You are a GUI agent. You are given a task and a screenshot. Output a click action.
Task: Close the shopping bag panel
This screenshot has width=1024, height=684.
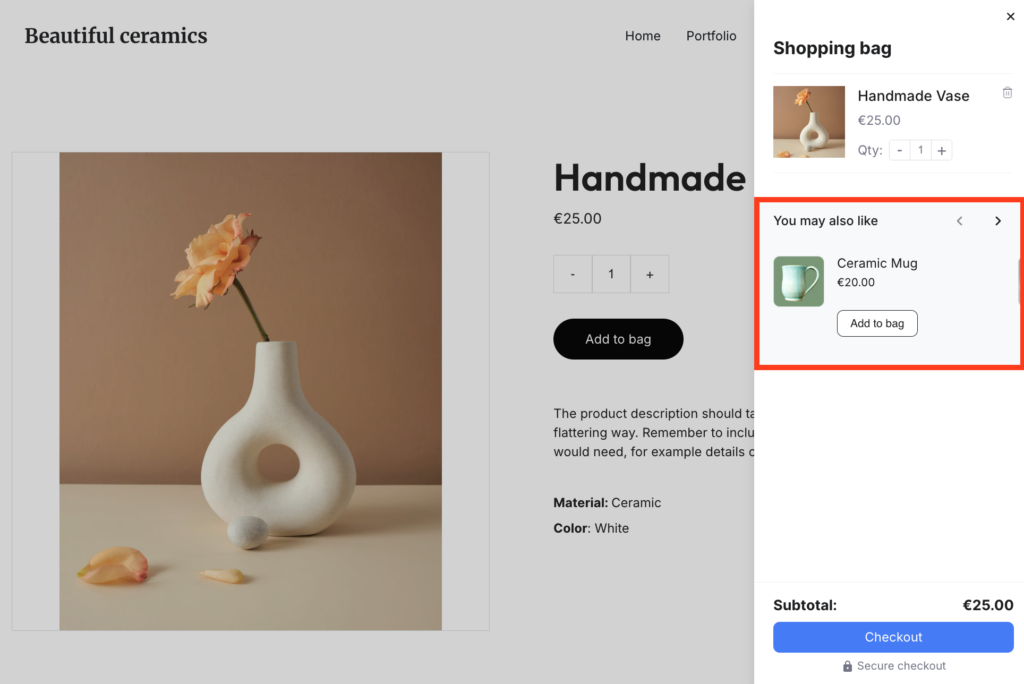[x=1009, y=16]
